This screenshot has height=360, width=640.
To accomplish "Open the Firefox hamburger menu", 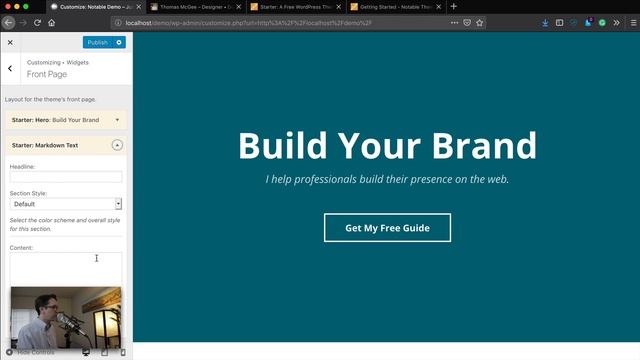I will (x=633, y=23).
